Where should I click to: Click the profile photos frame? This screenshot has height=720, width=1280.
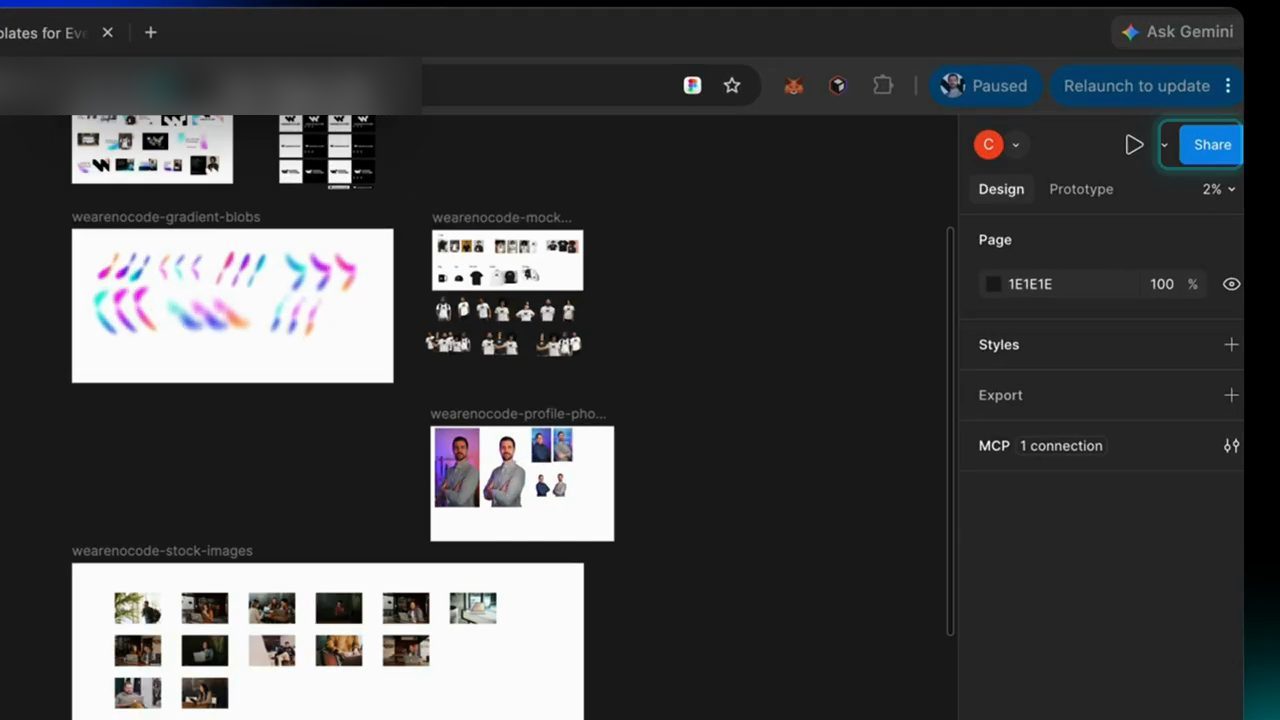click(522, 484)
